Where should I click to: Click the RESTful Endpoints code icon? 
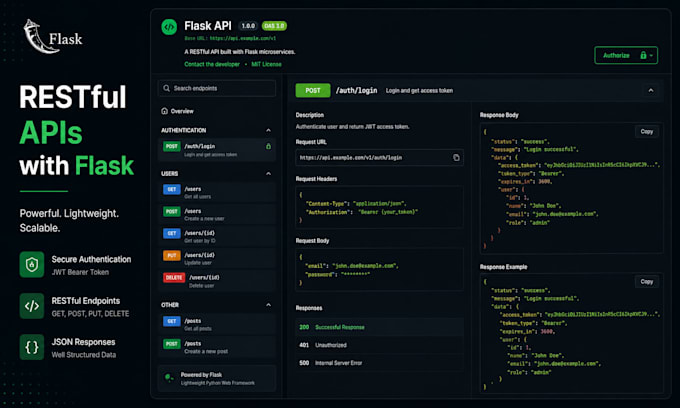(x=32, y=306)
